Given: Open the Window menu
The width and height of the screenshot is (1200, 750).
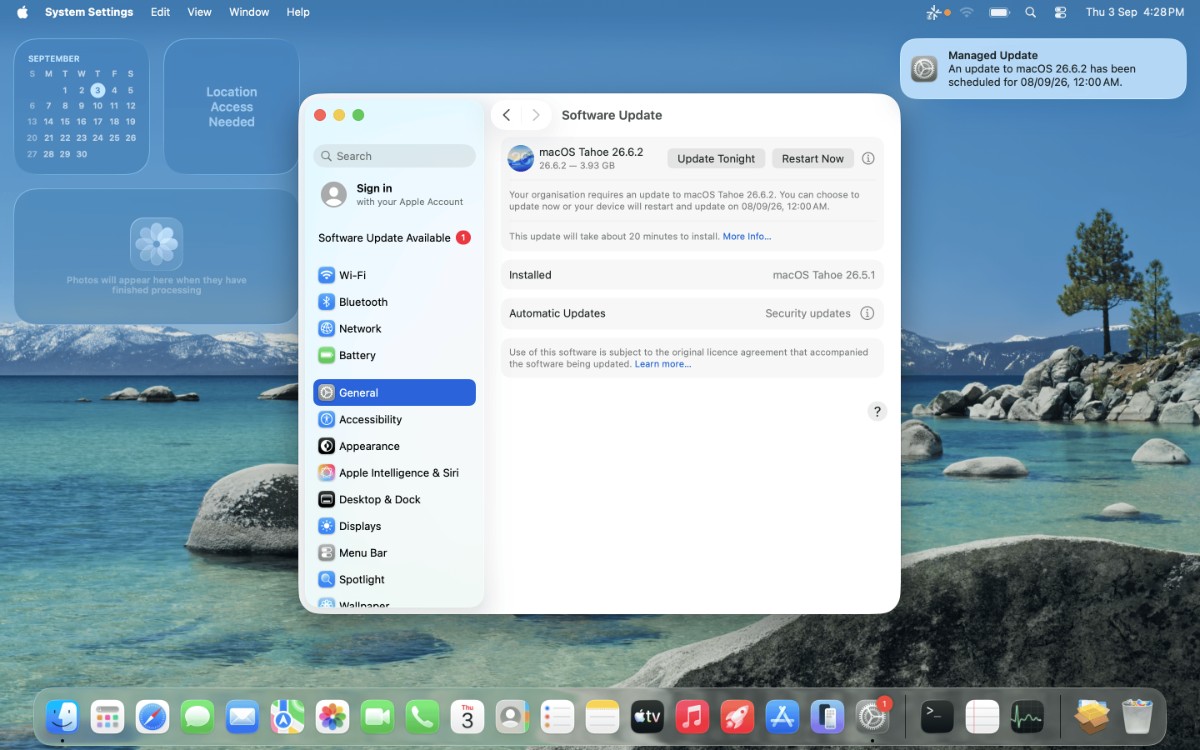Looking at the screenshot, I should (x=249, y=12).
